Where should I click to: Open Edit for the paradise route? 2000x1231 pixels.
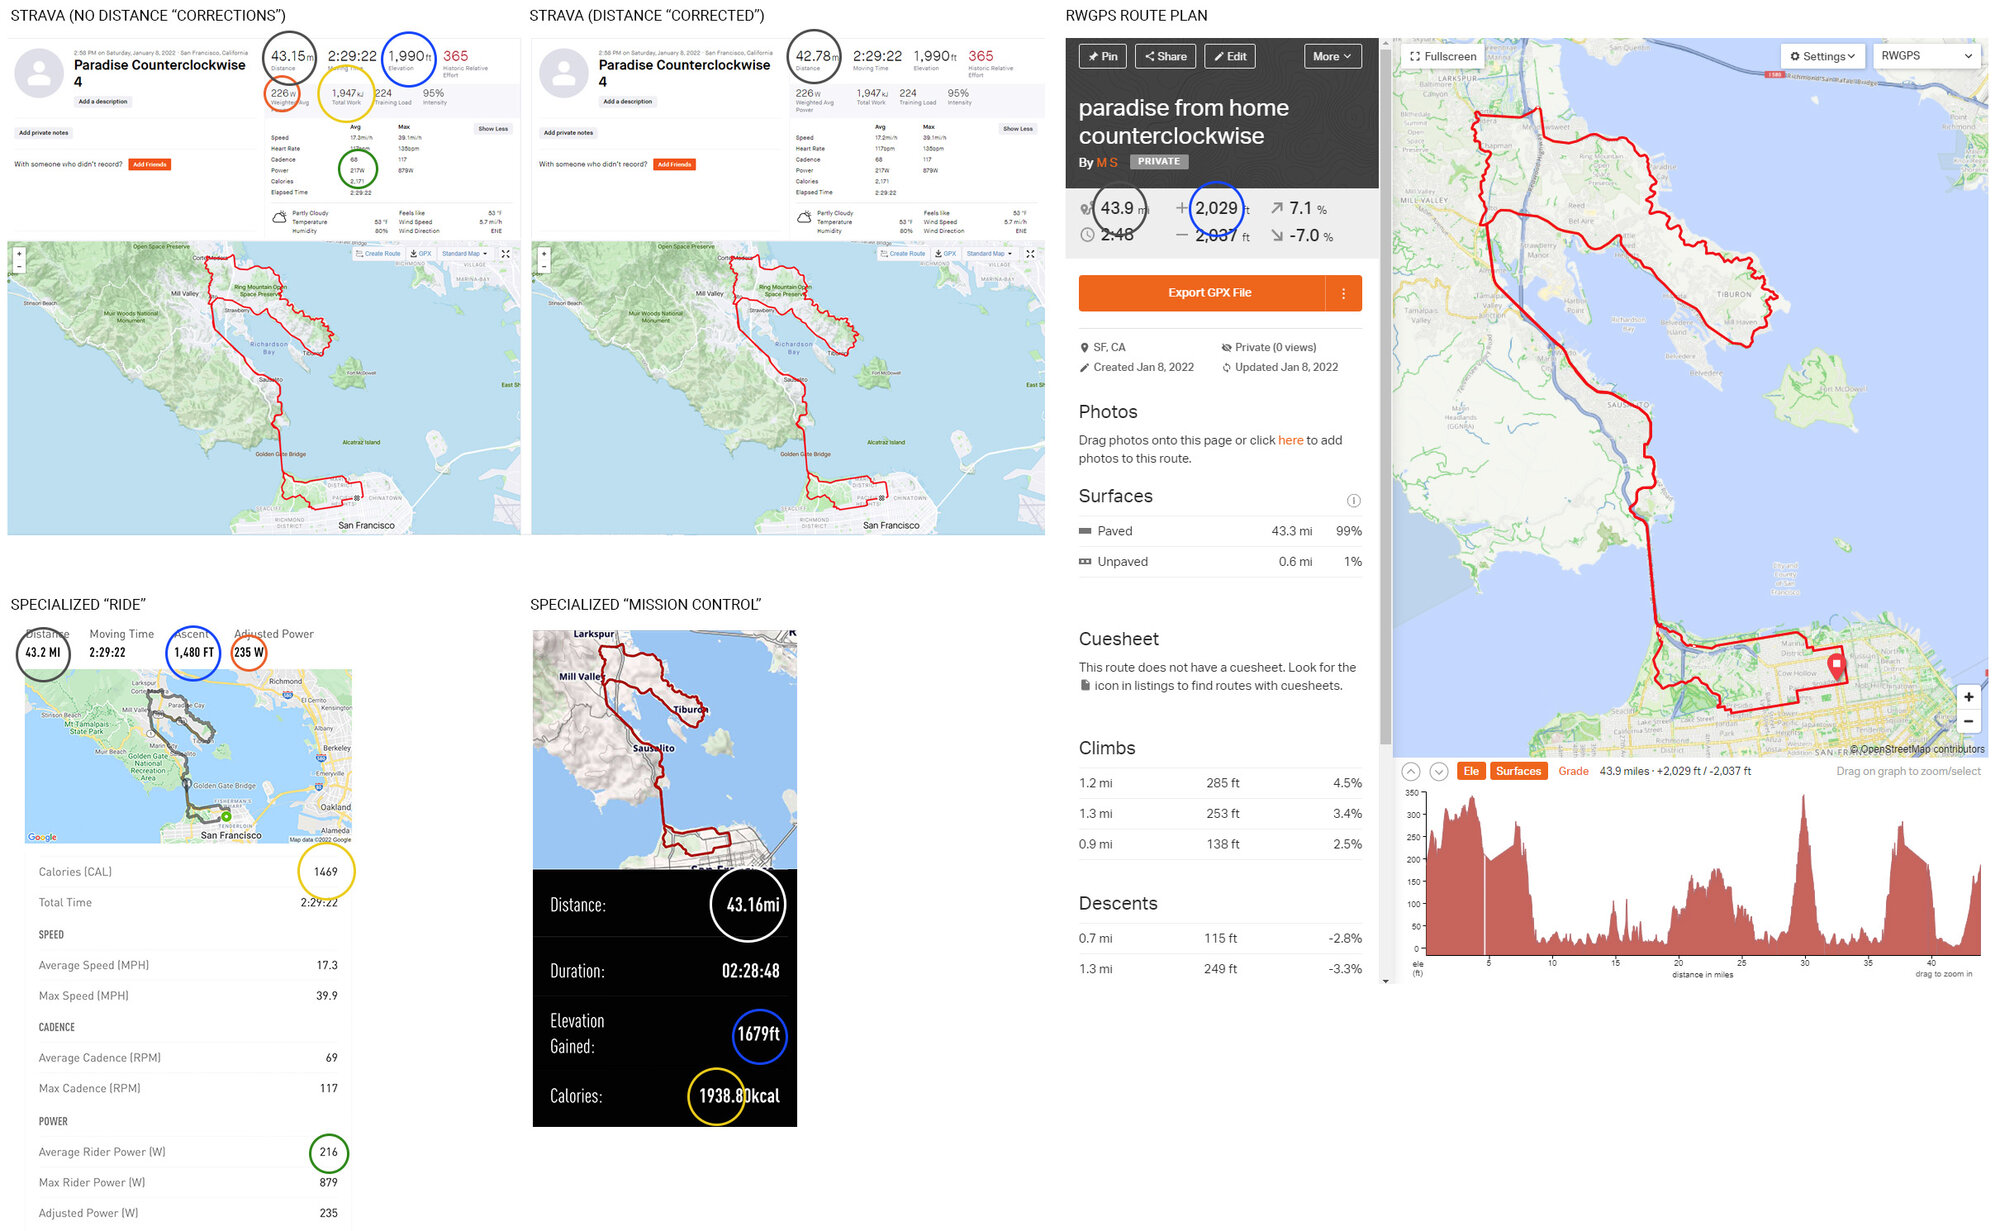click(x=1230, y=57)
